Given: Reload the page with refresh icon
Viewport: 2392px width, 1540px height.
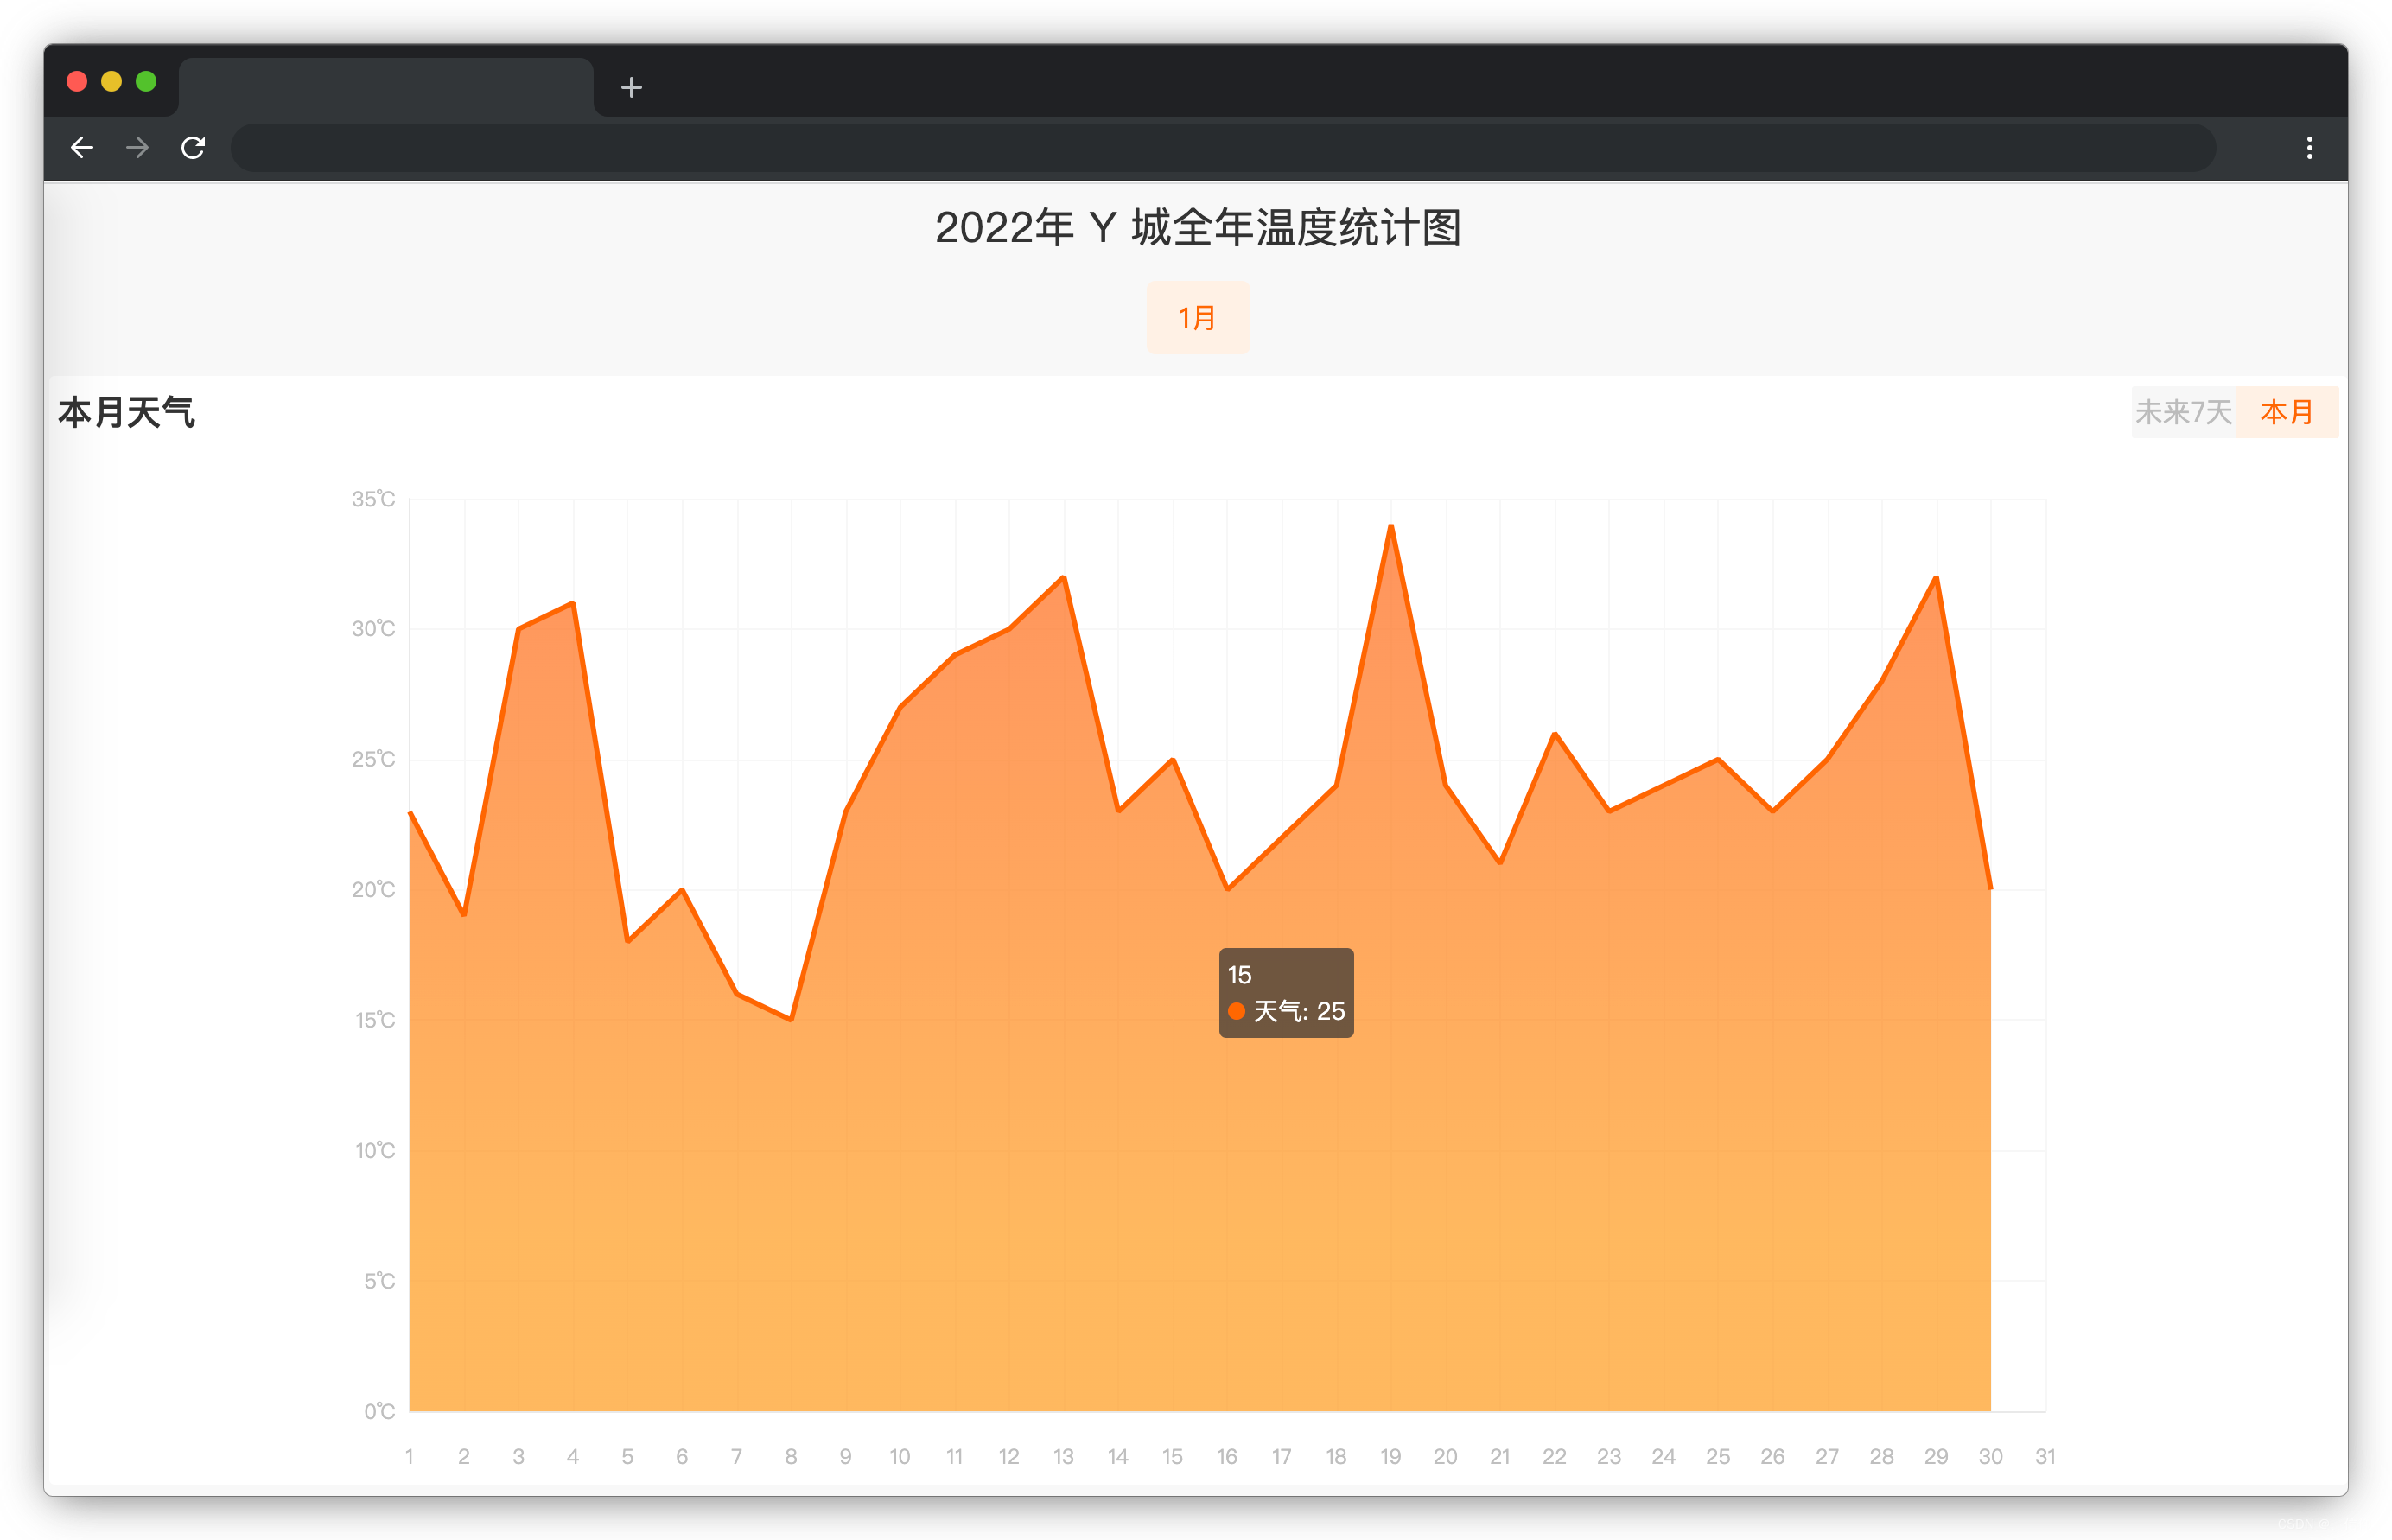Looking at the screenshot, I should 193,148.
